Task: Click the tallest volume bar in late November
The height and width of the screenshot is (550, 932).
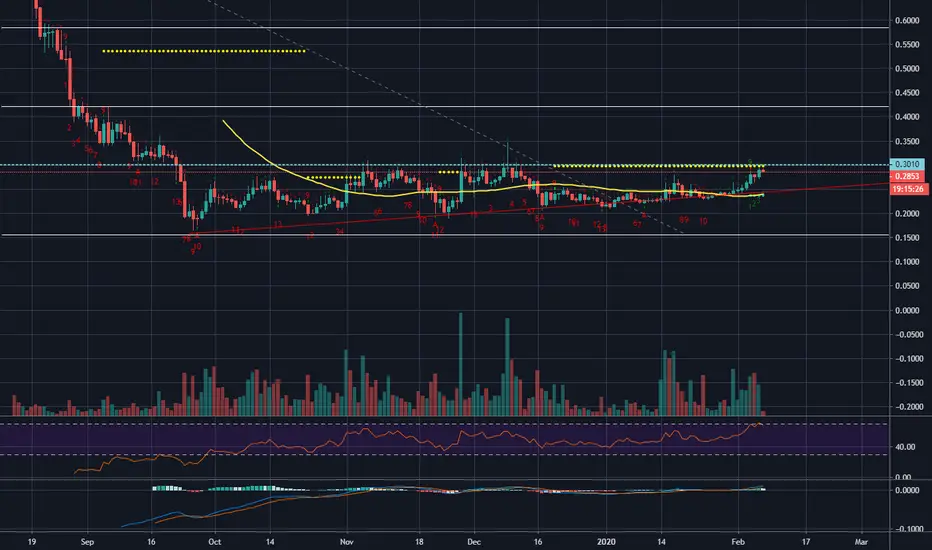Action: (461, 364)
